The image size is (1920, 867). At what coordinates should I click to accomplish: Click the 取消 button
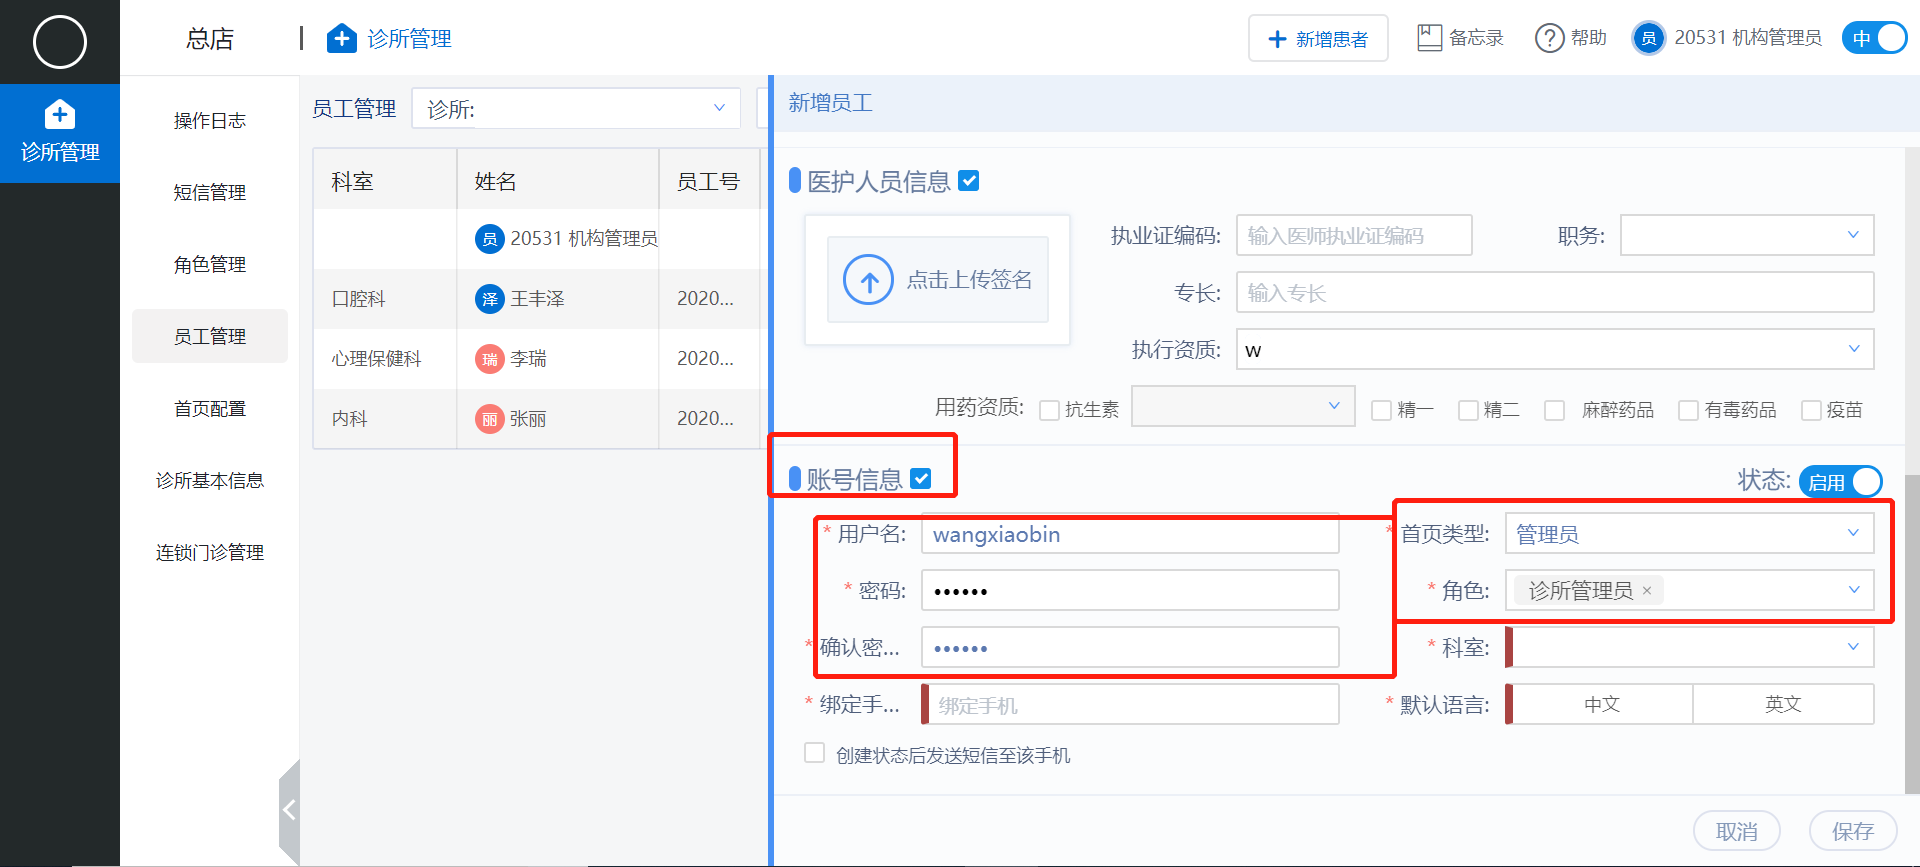click(1737, 831)
